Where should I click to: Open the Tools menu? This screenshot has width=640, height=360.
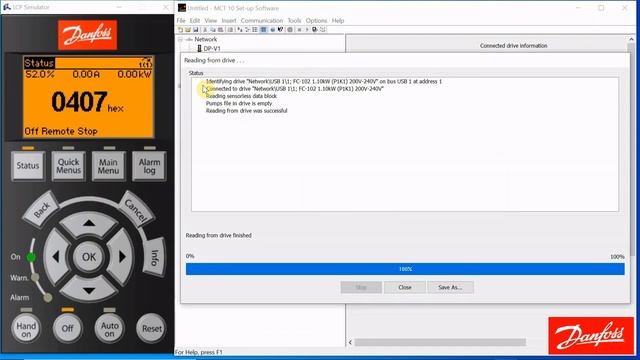point(294,20)
